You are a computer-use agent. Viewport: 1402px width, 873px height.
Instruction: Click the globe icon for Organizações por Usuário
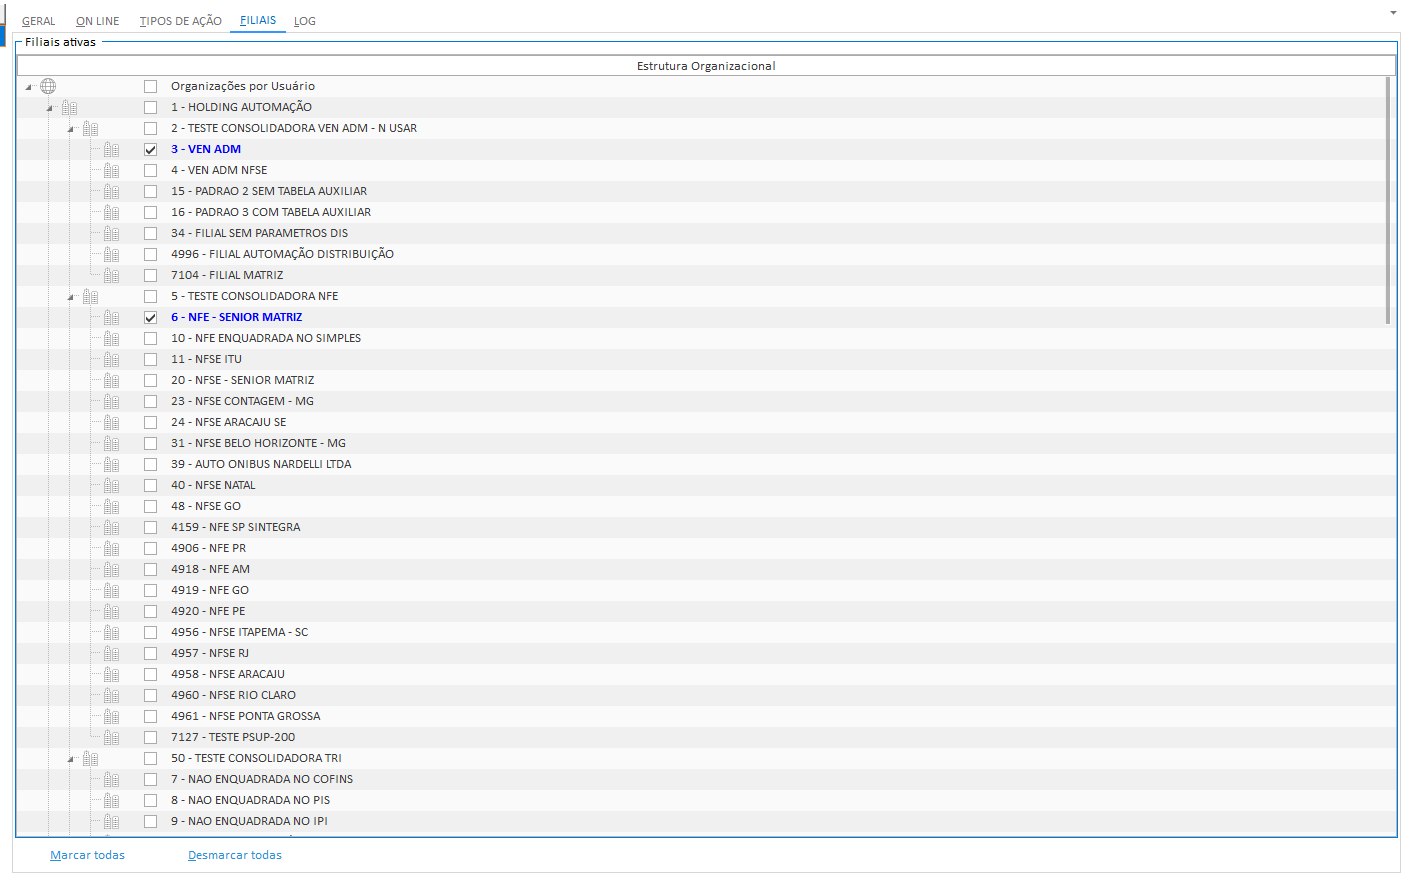[x=48, y=86]
